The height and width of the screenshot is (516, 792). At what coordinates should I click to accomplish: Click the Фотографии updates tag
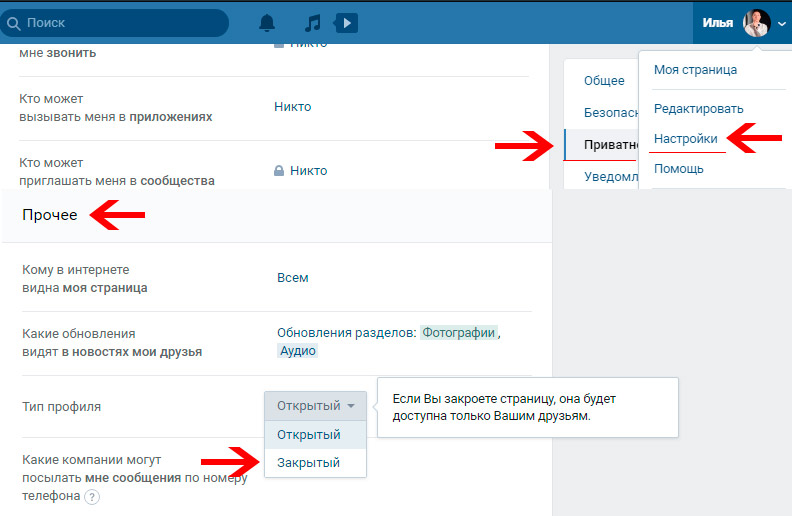click(x=459, y=333)
